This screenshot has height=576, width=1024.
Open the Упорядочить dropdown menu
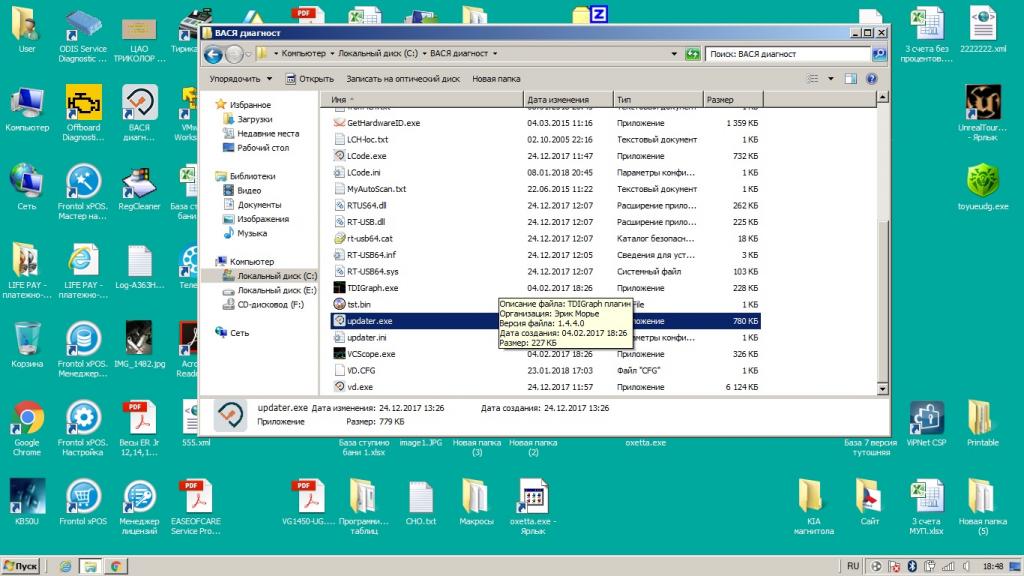point(240,79)
